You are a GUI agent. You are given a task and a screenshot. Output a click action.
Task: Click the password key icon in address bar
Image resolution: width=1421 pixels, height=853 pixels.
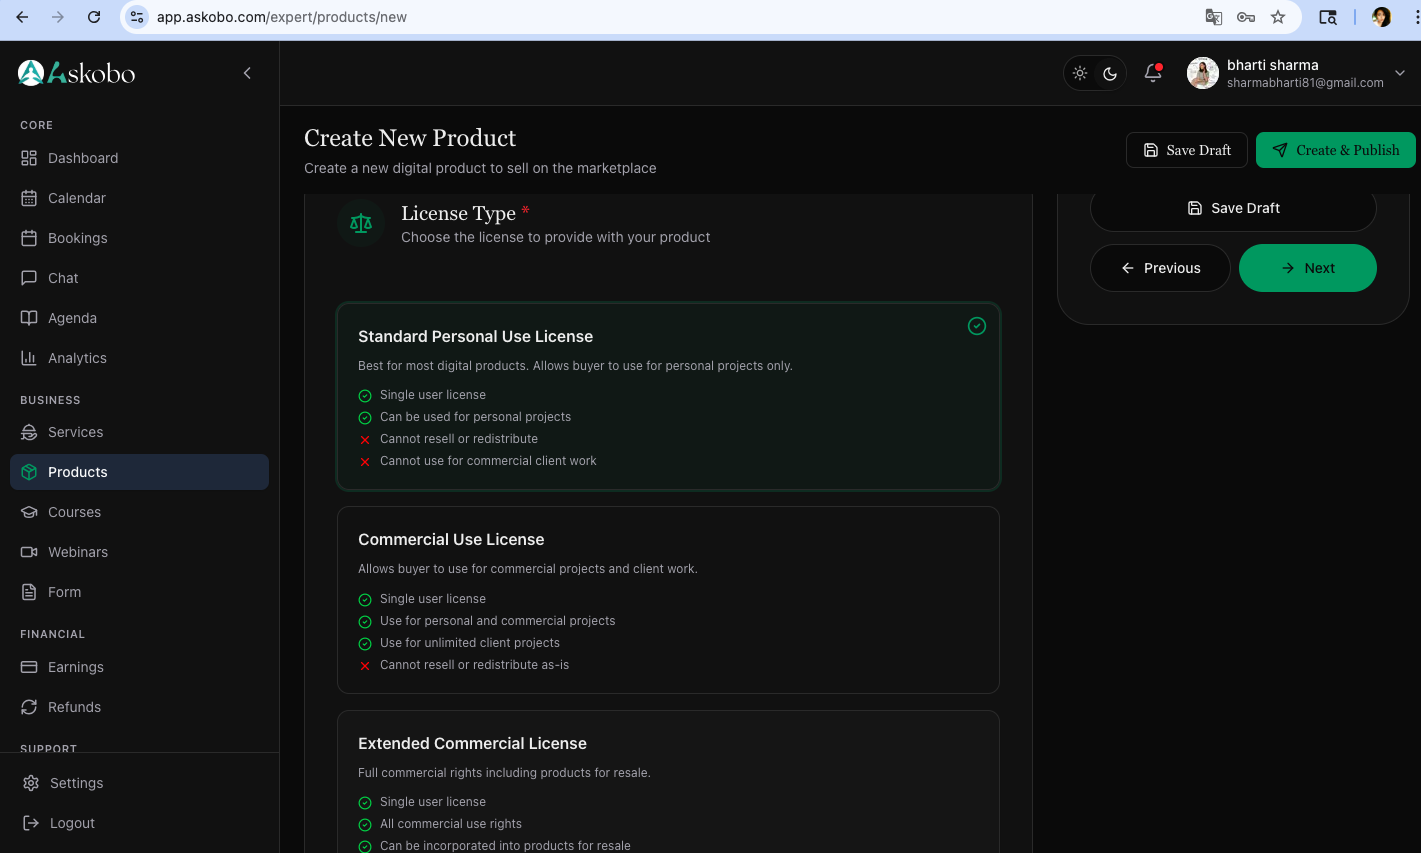[x=1245, y=17]
